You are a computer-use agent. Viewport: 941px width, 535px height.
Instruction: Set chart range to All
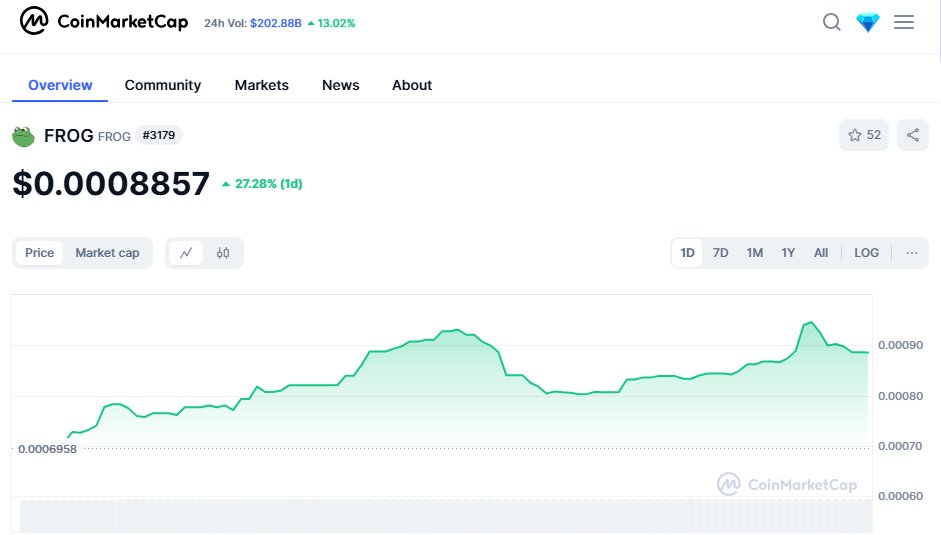pos(821,253)
